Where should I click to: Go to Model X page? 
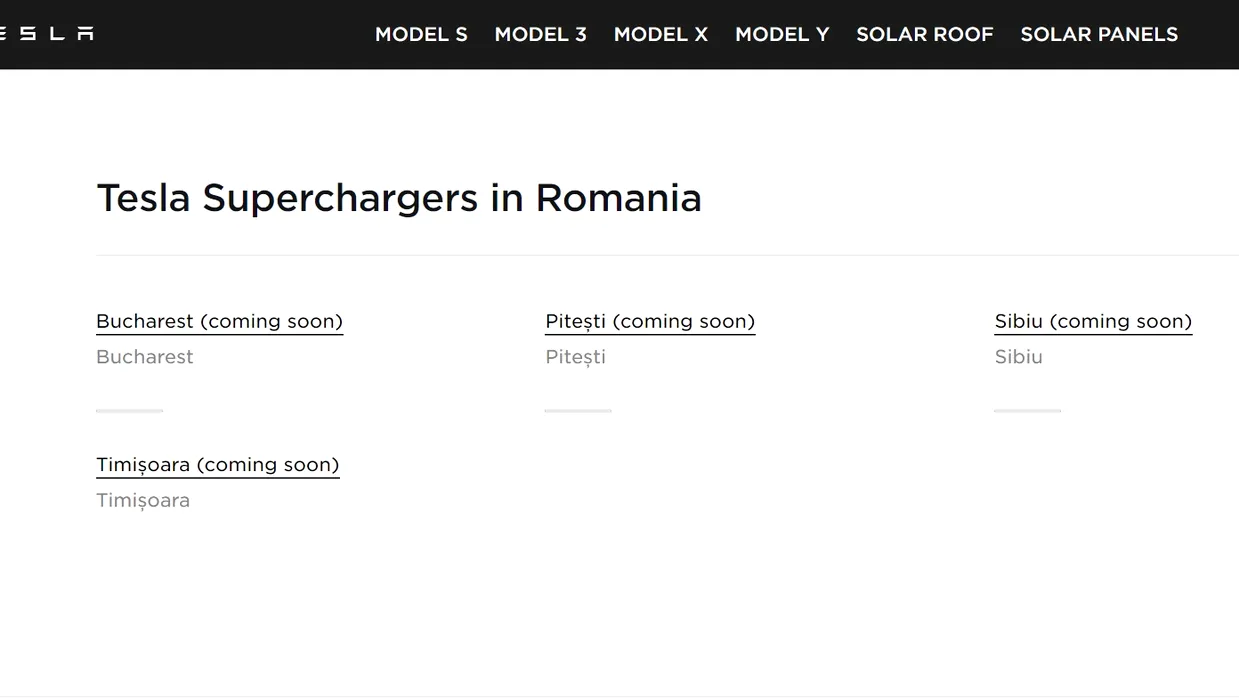(x=660, y=34)
